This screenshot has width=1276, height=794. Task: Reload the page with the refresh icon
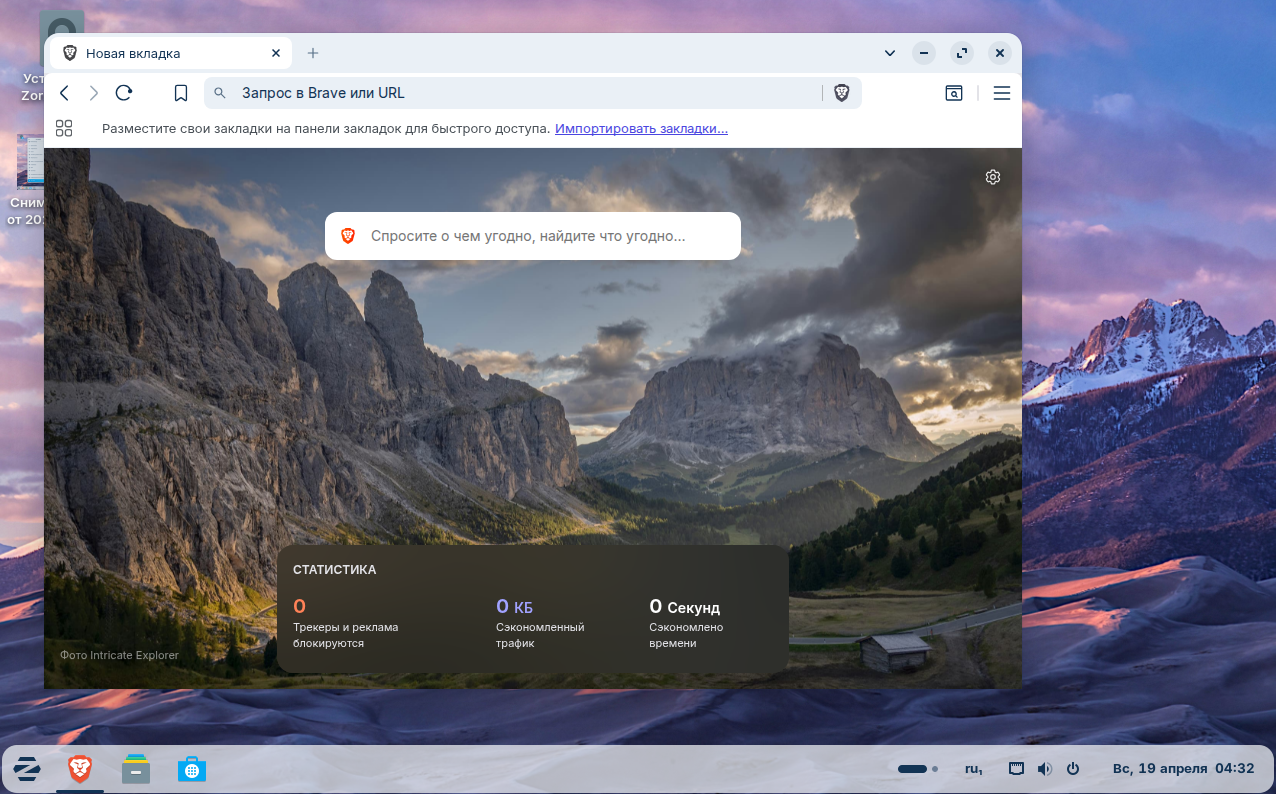[124, 93]
